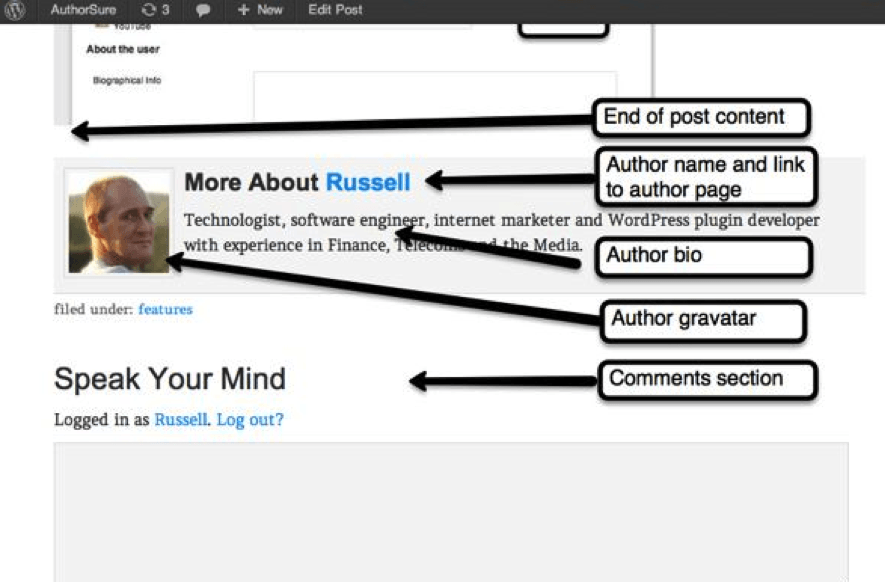The width and height of the screenshot is (886, 583).
Task: Open the AuthorSure site menu
Action: tap(83, 10)
